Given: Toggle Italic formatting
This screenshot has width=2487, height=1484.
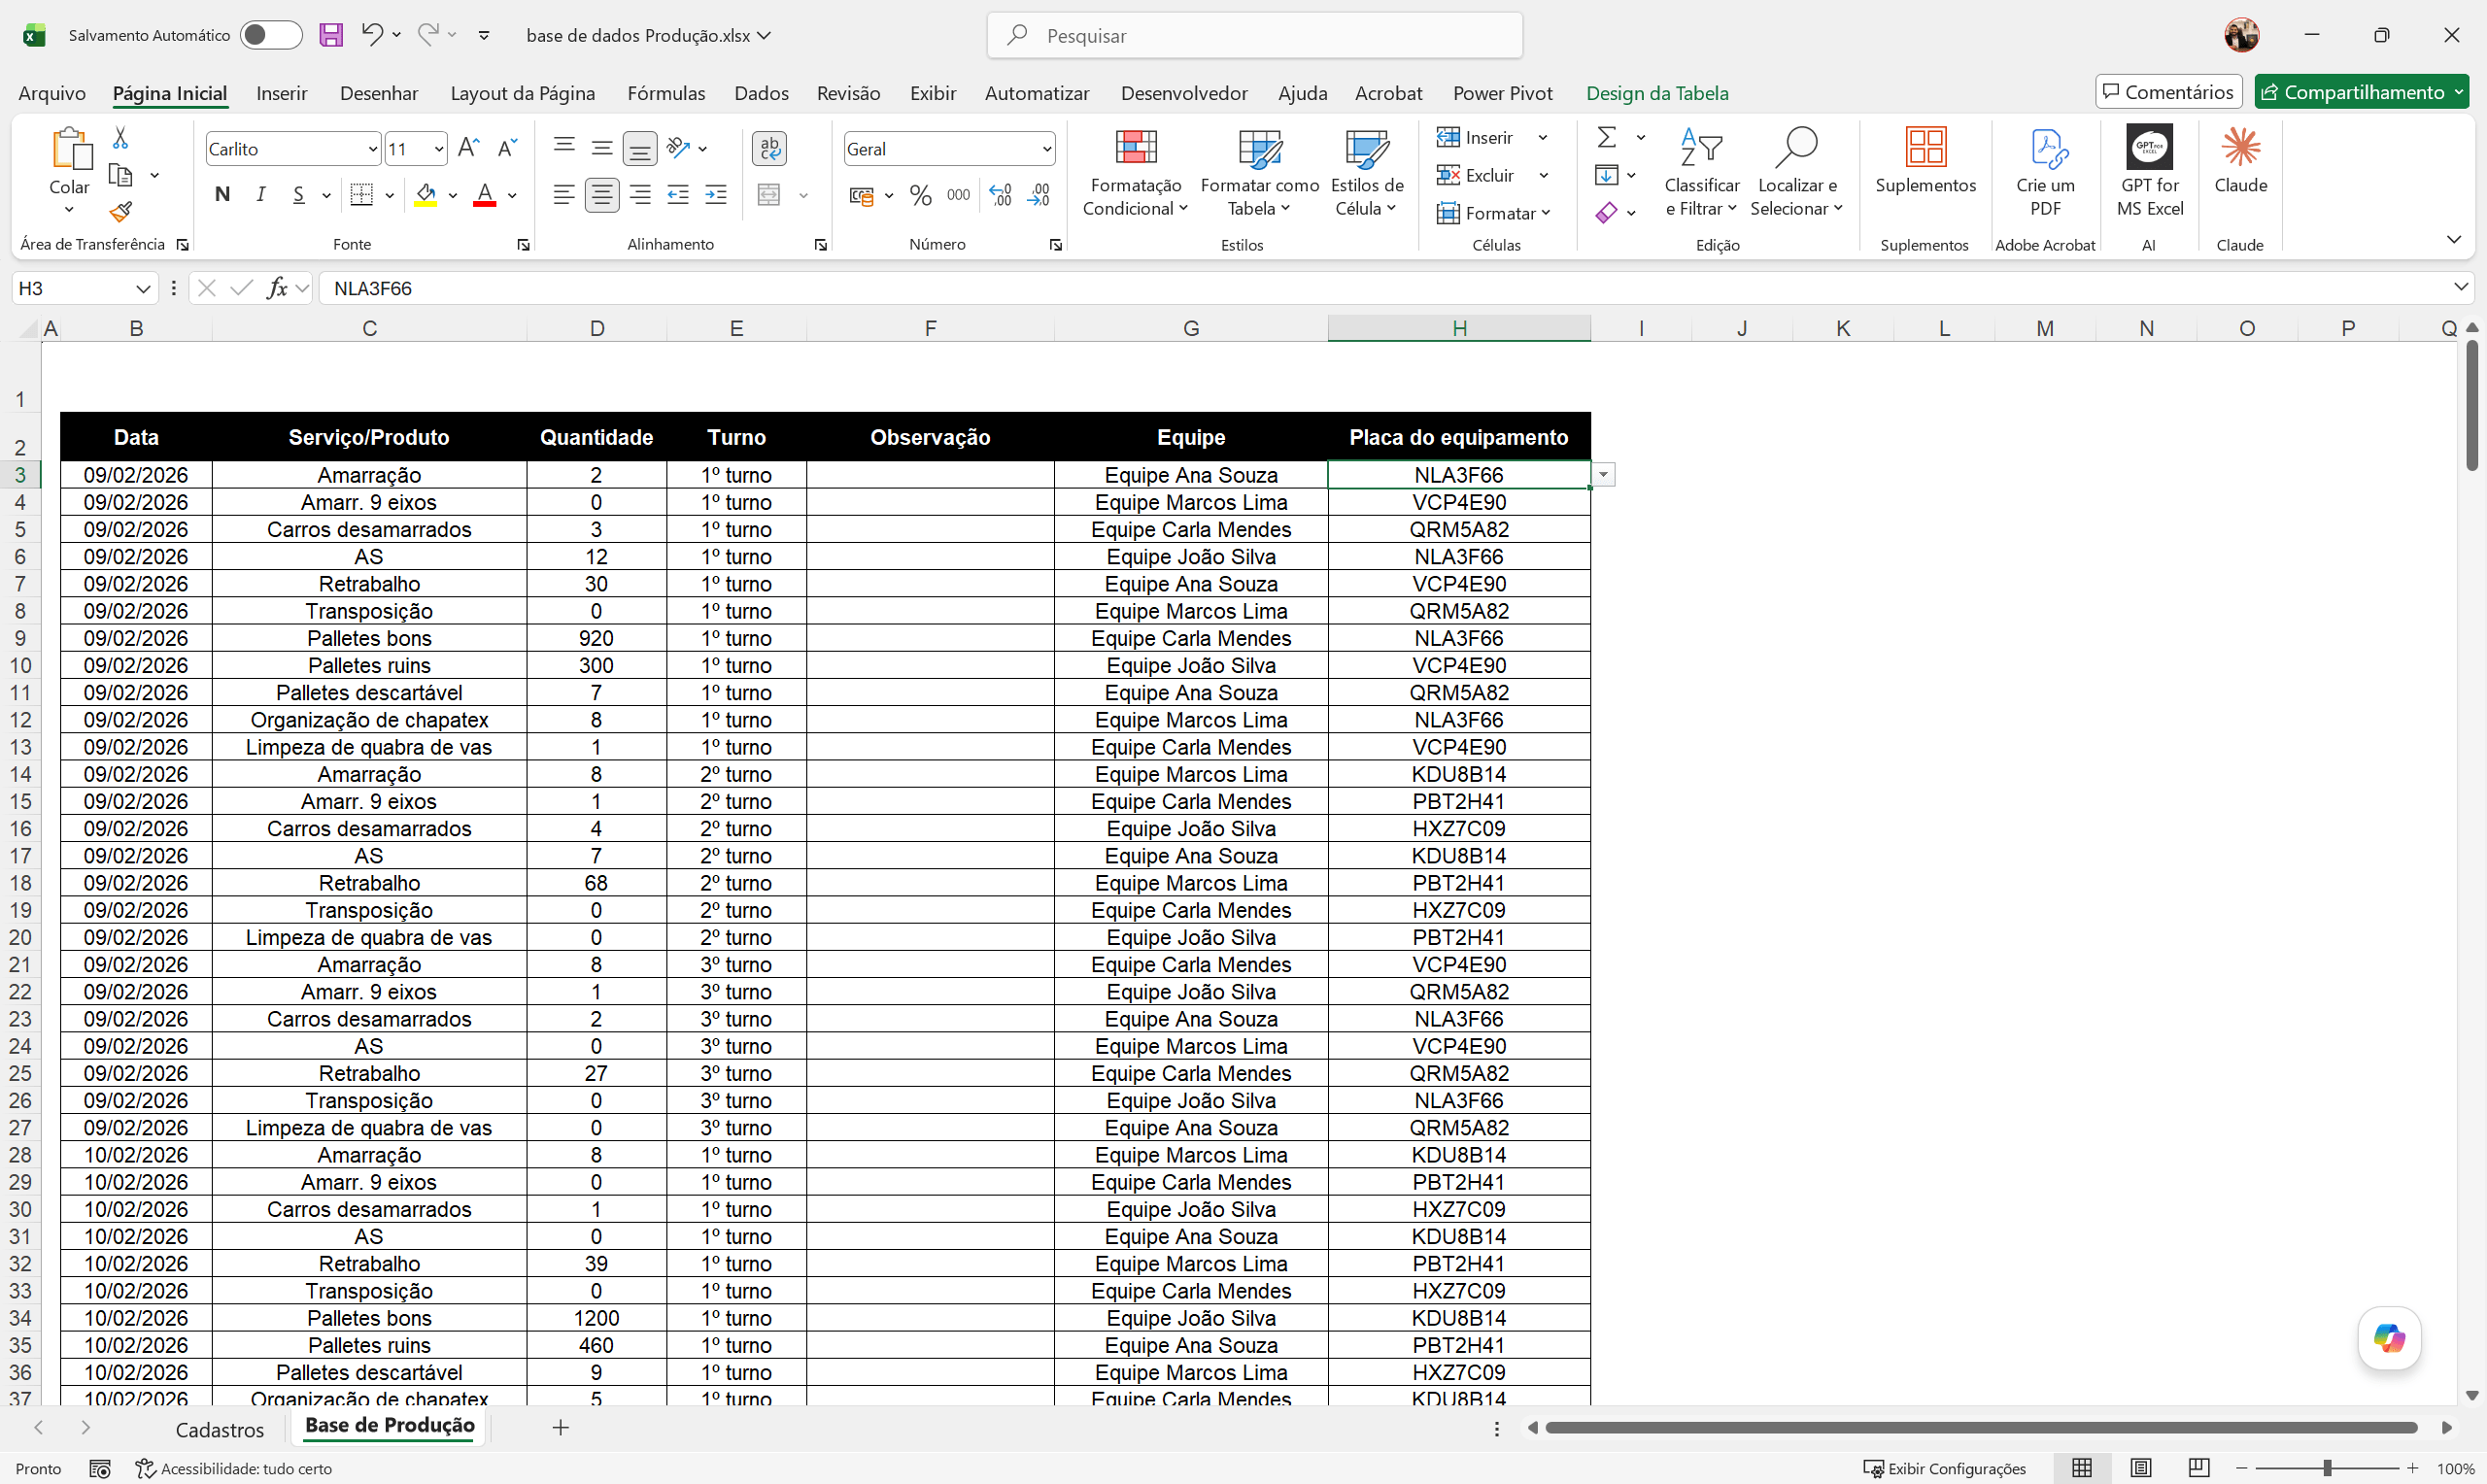Looking at the screenshot, I should [x=261, y=195].
